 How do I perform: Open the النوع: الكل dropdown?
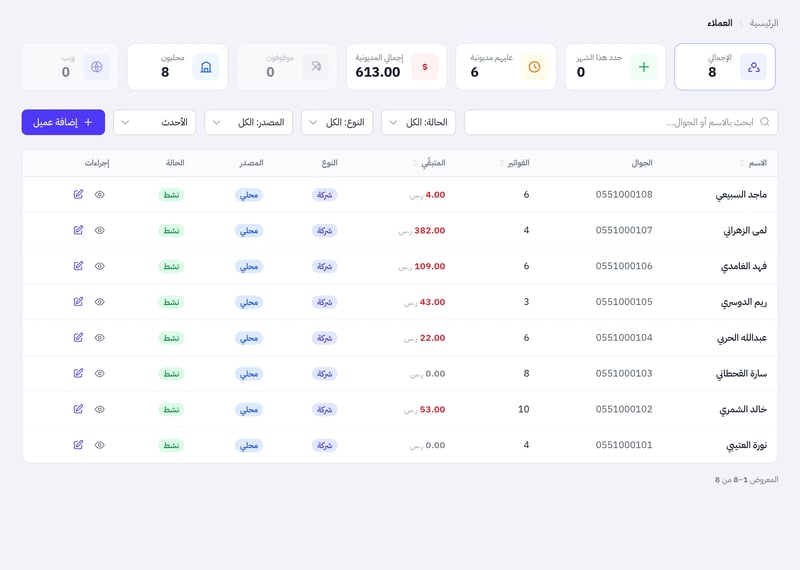[x=337, y=122]
